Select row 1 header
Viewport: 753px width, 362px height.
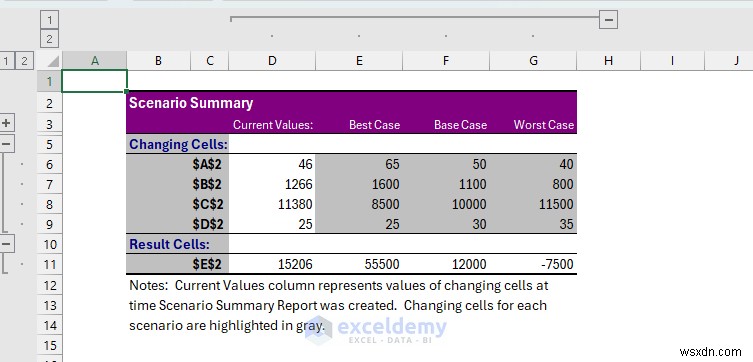[50, 81]
